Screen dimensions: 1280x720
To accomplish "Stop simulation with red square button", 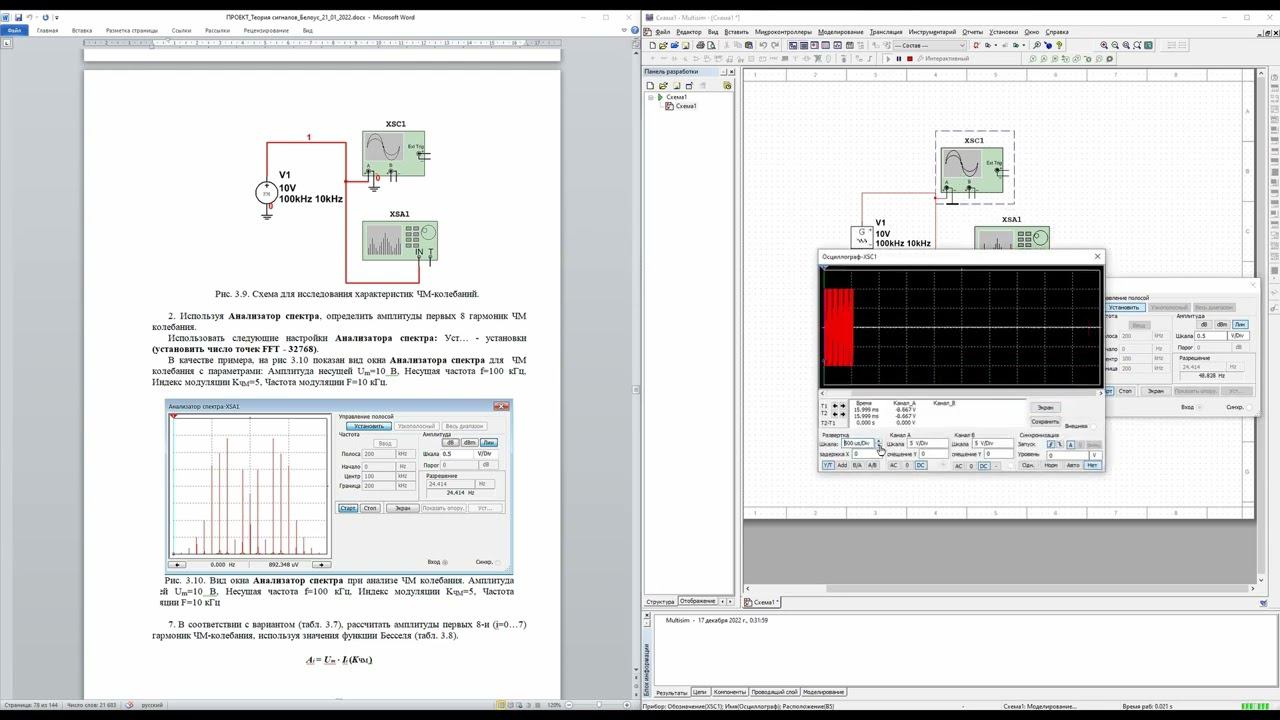I will (x=909, y=59).
